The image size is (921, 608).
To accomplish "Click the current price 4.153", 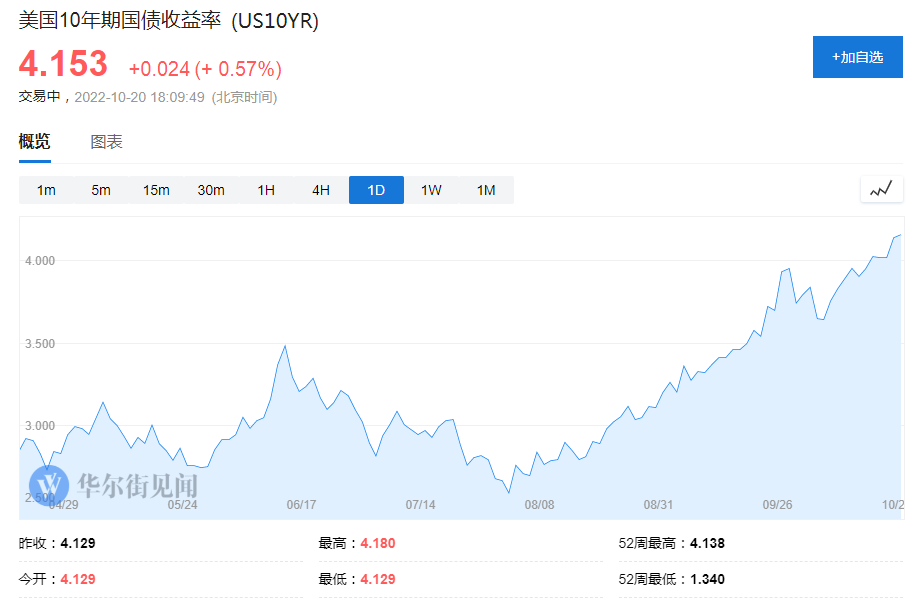I will 63,64.
